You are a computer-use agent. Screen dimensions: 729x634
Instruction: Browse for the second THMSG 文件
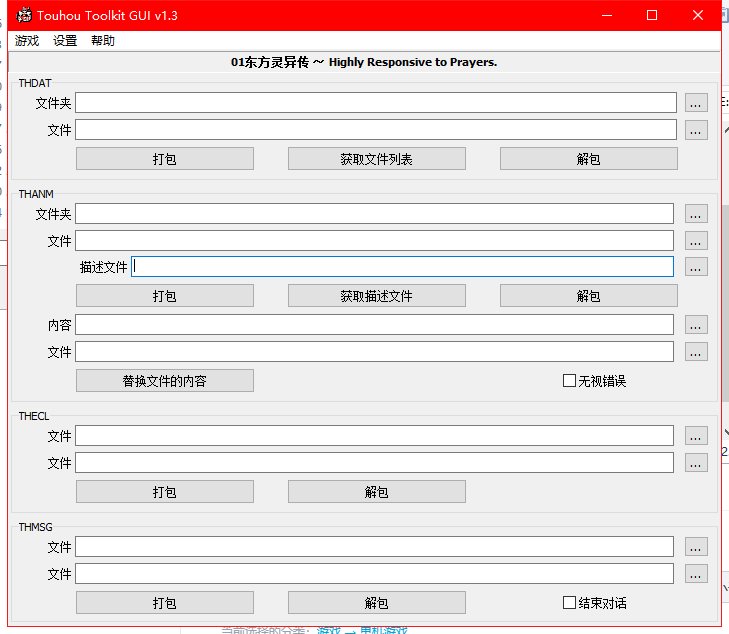click(x=696, y=574)
